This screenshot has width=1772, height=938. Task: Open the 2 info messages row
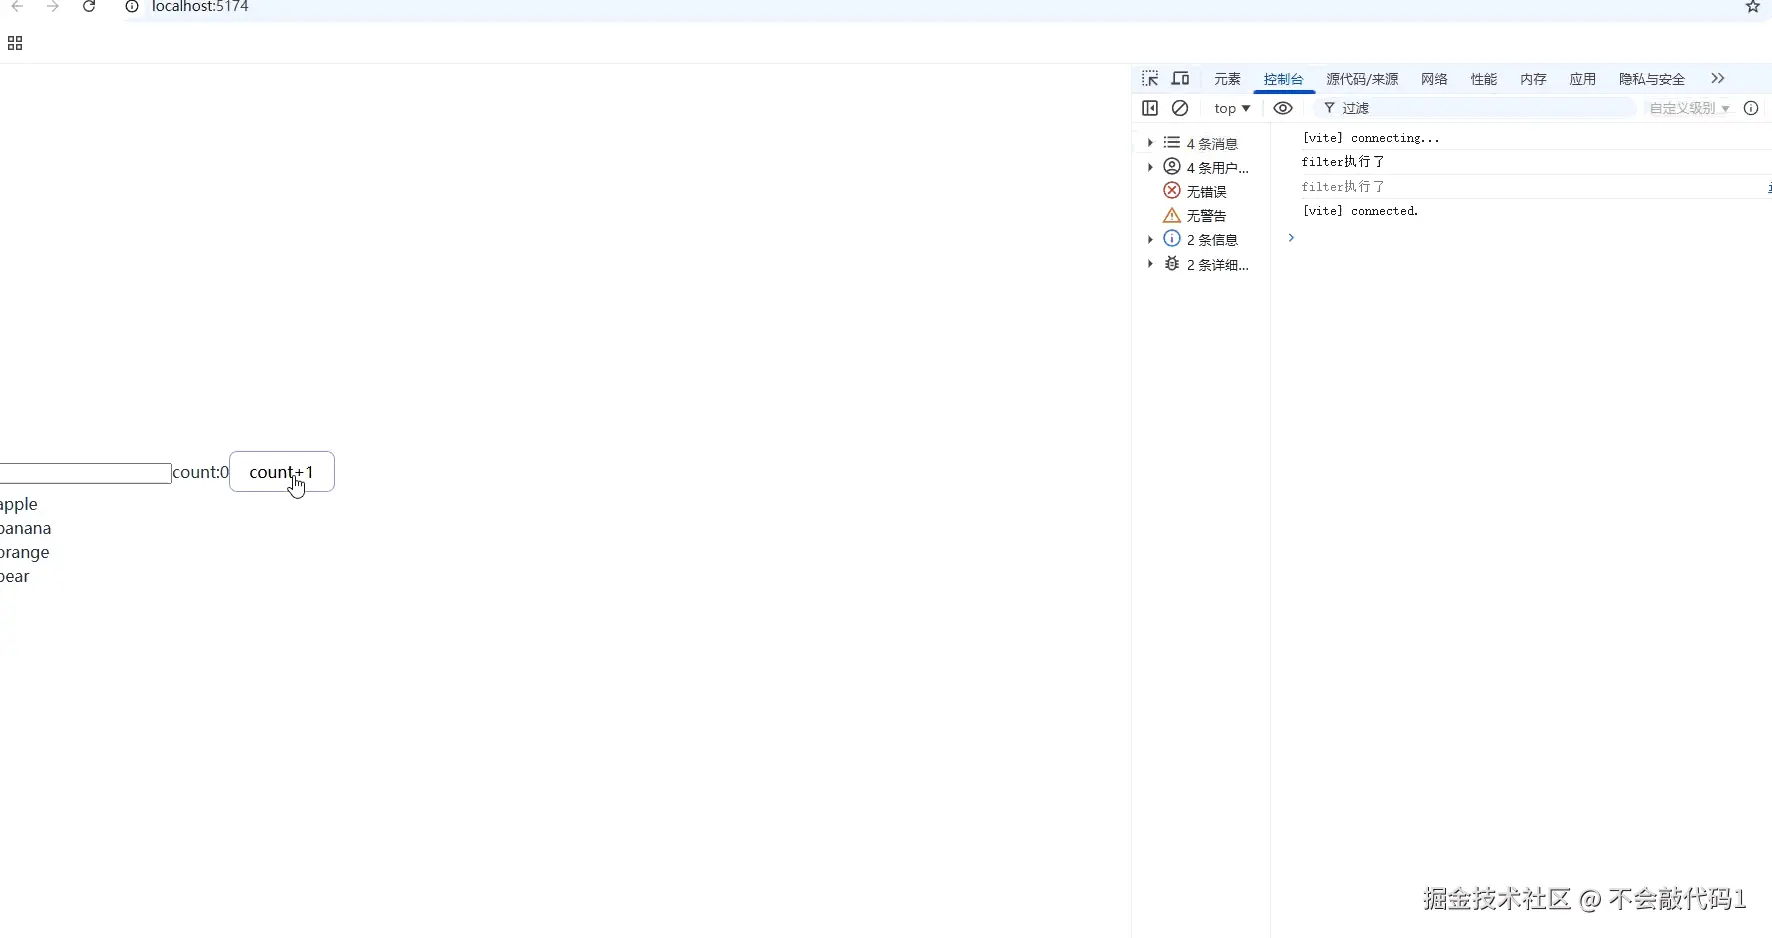[x=1201, y=239]
